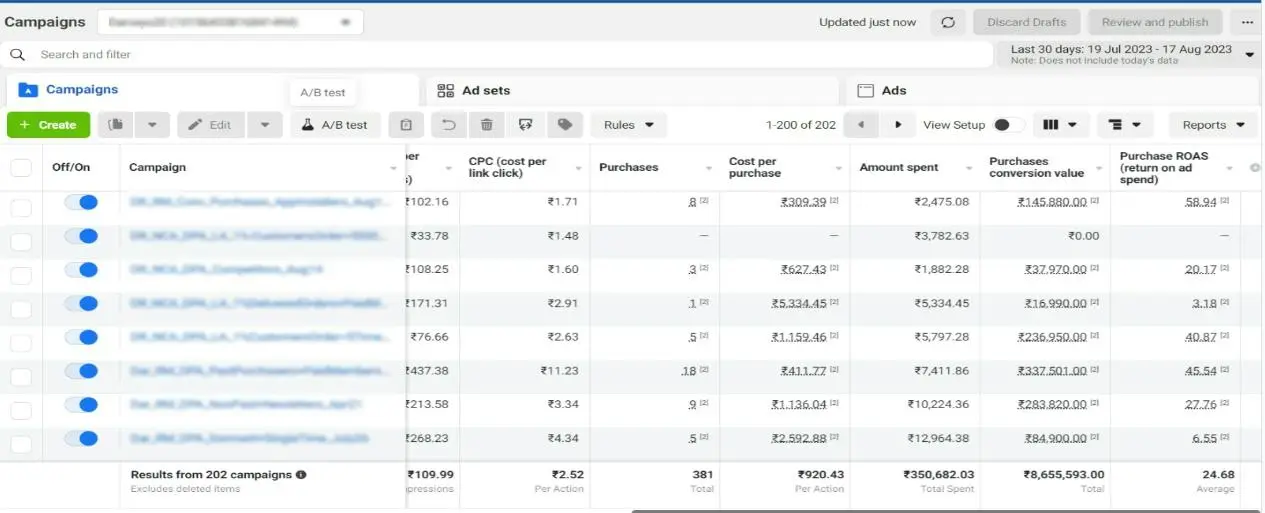Turn off the first campaign's Off/On switch
Viewport: 1265px width, 513px height.
tap(81, 202)
